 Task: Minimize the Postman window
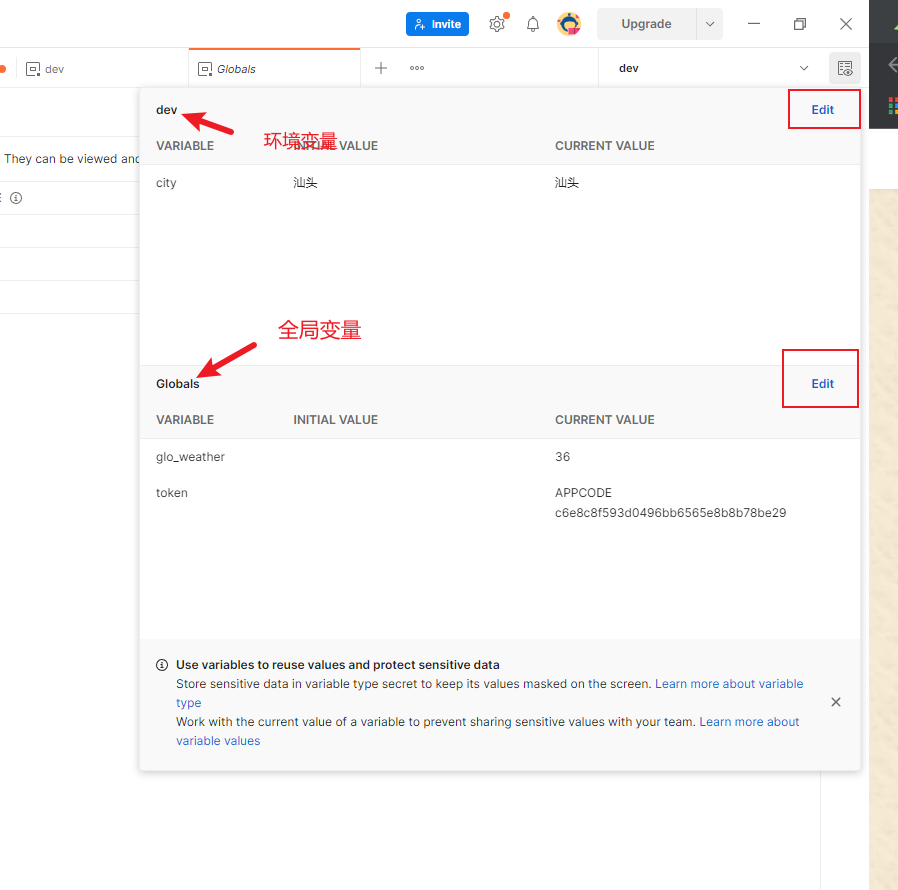click(754, 24)
